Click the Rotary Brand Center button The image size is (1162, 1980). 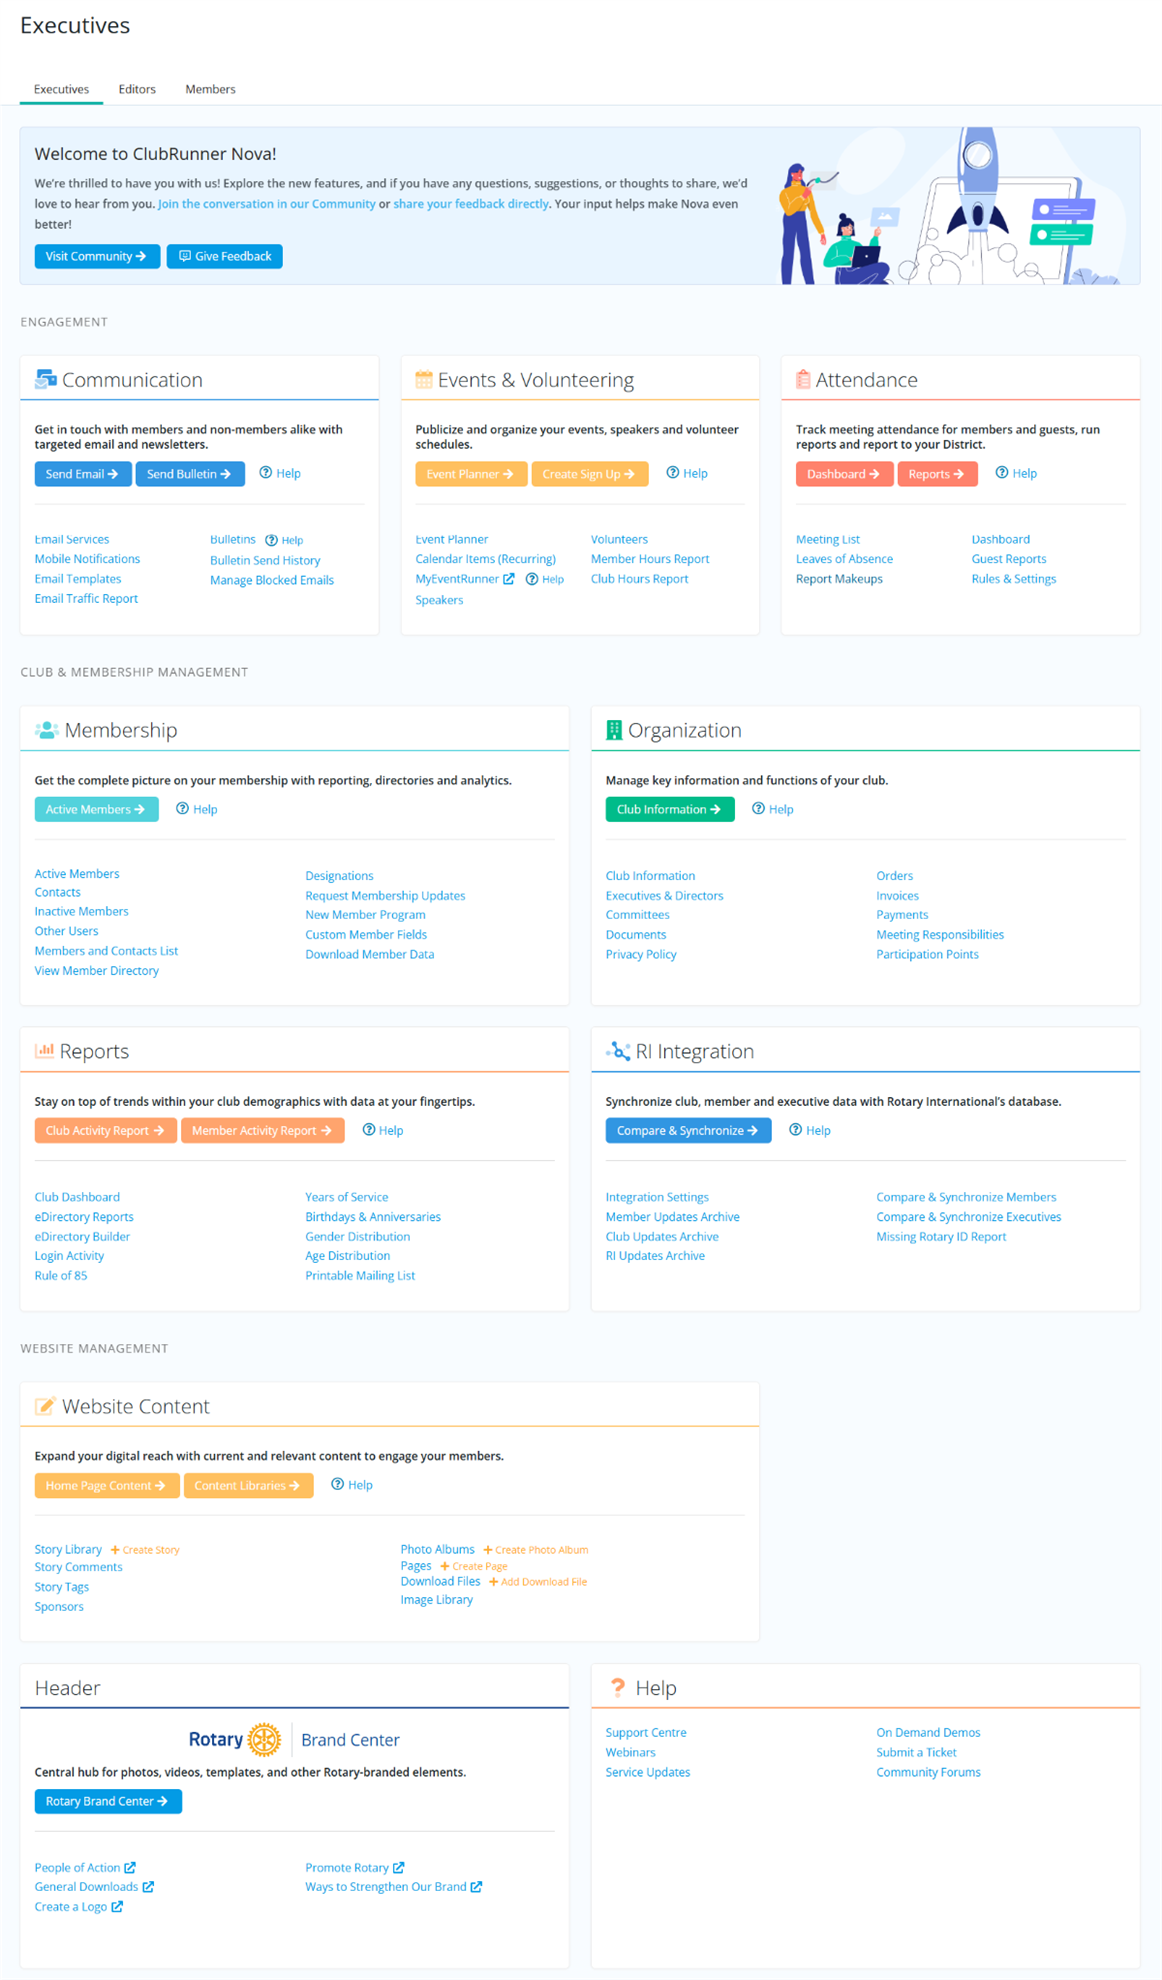pos(108,1801)
